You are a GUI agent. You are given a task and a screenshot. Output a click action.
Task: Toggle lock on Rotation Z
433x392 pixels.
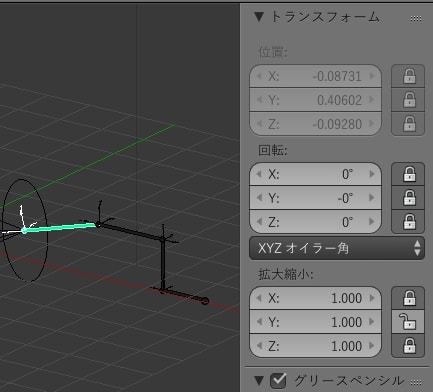pos(408,222)
